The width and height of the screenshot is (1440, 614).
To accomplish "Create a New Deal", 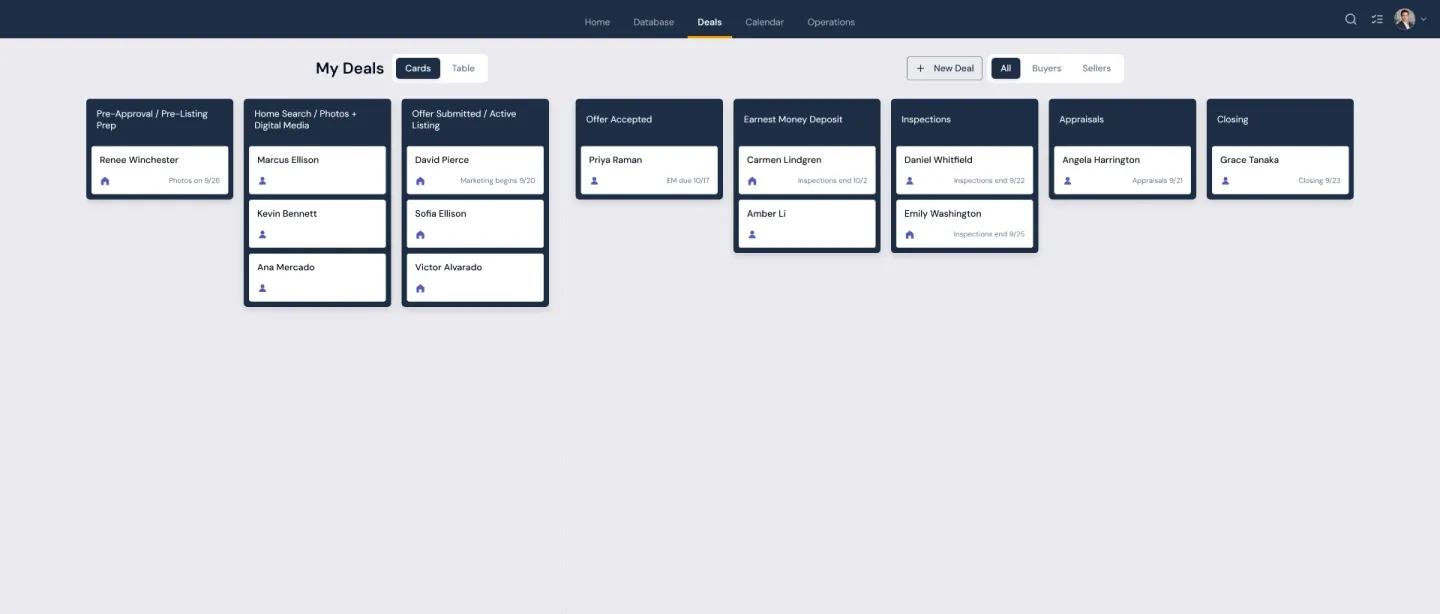I will coord(945,68).
